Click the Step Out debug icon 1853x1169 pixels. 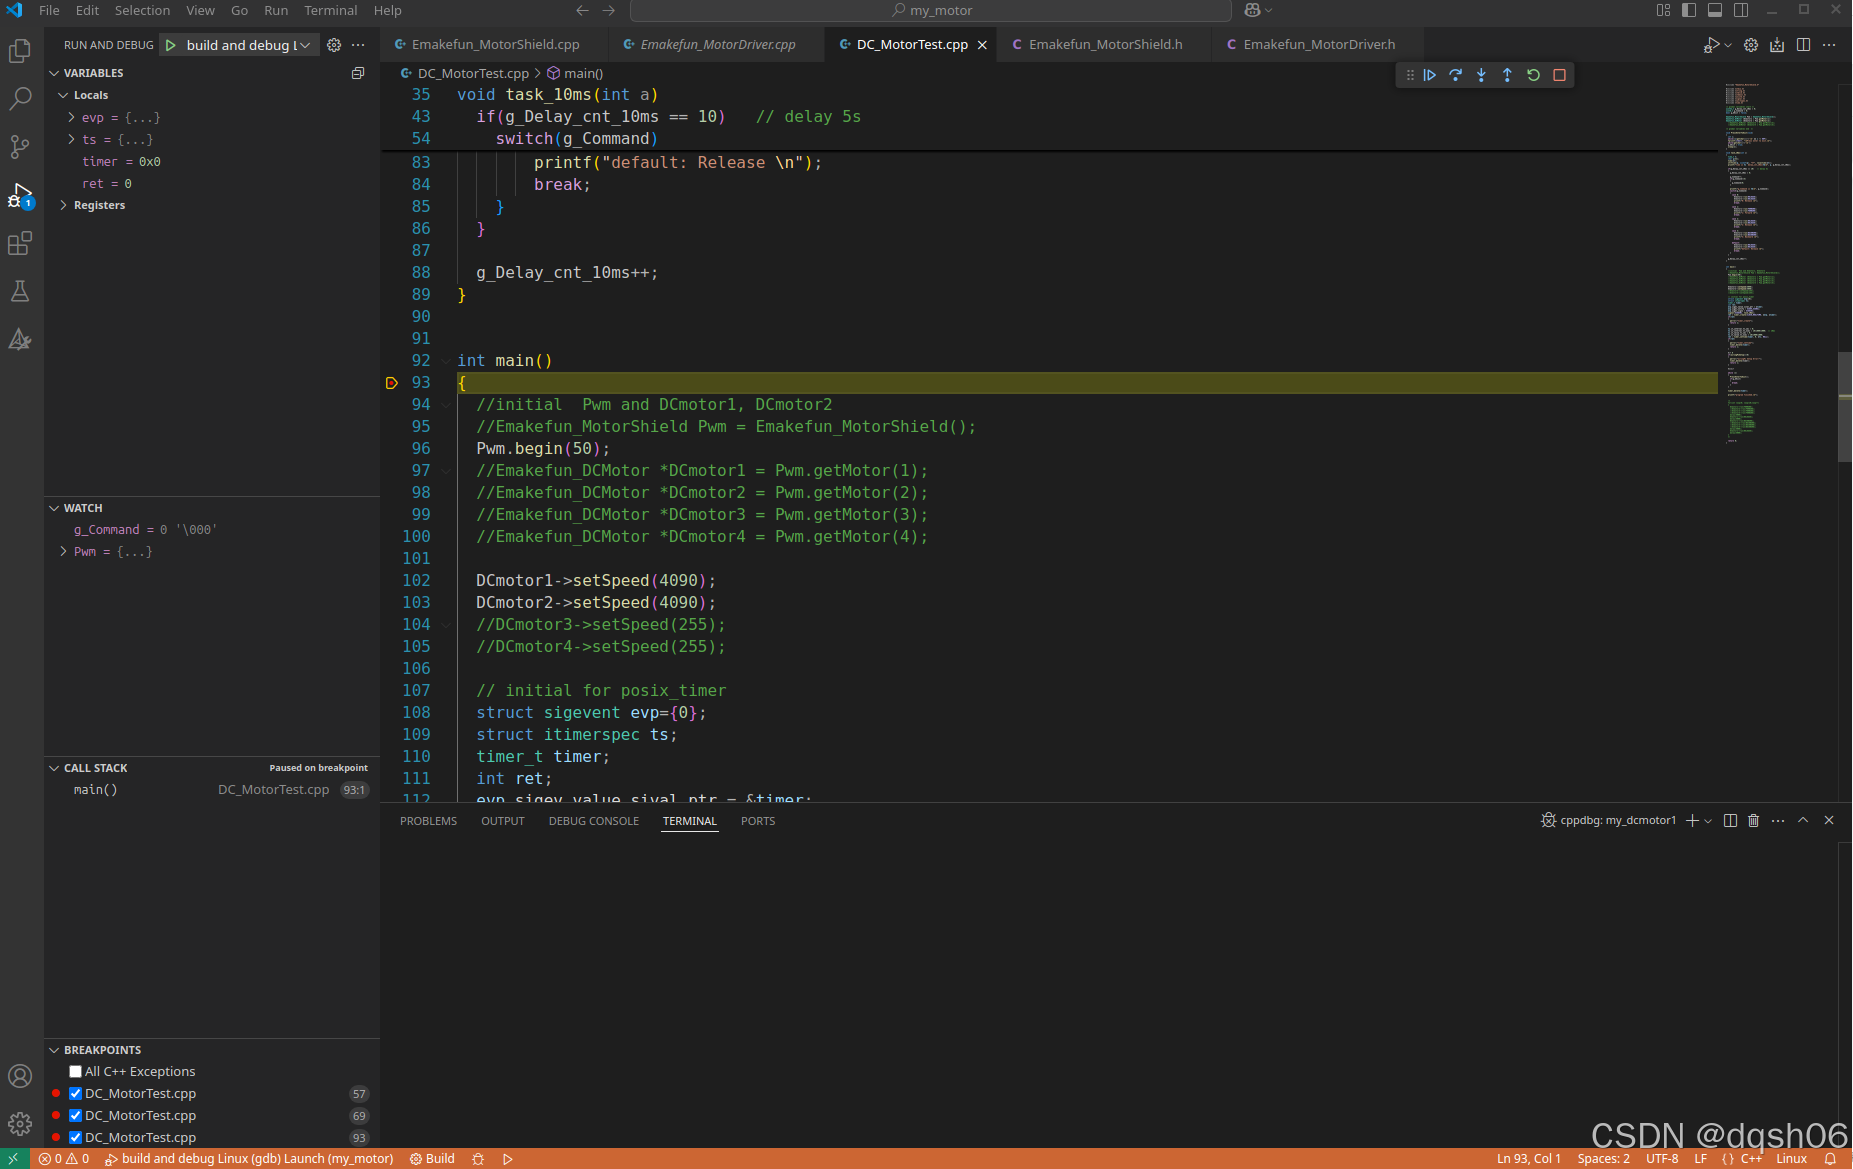click(1508, 75)
